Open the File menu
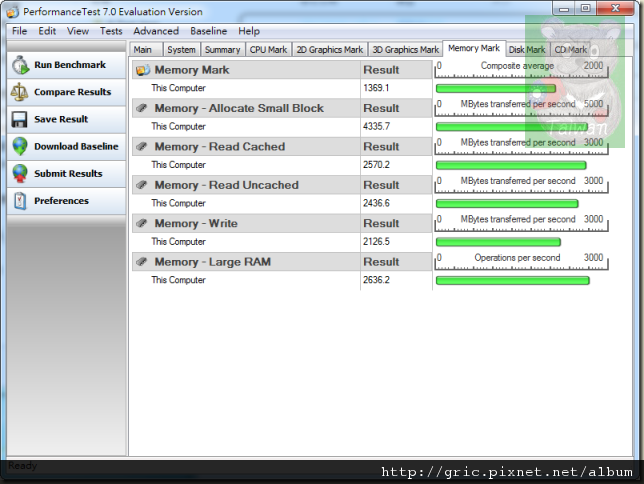This screenshot has width=644, height=484. click(19, 31)
